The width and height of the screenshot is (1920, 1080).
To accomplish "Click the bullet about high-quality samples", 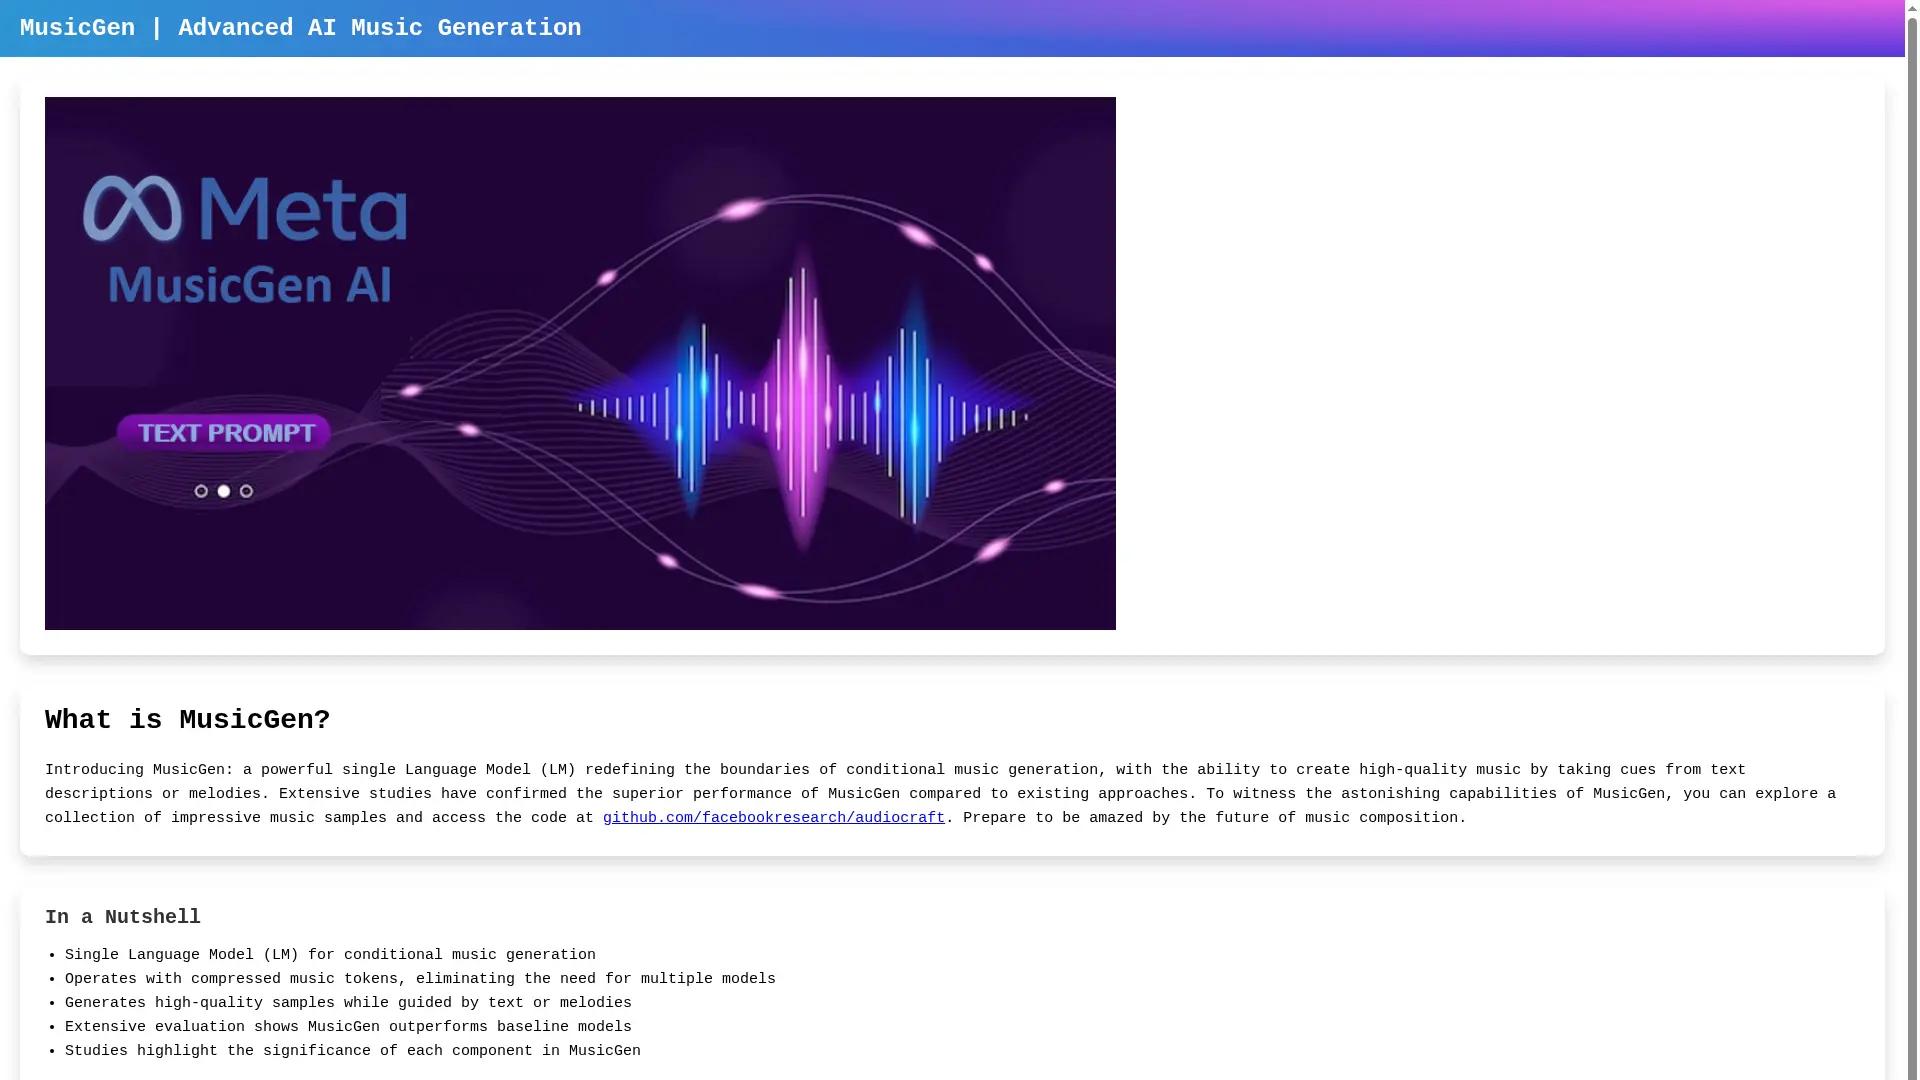I will 348,1003.
